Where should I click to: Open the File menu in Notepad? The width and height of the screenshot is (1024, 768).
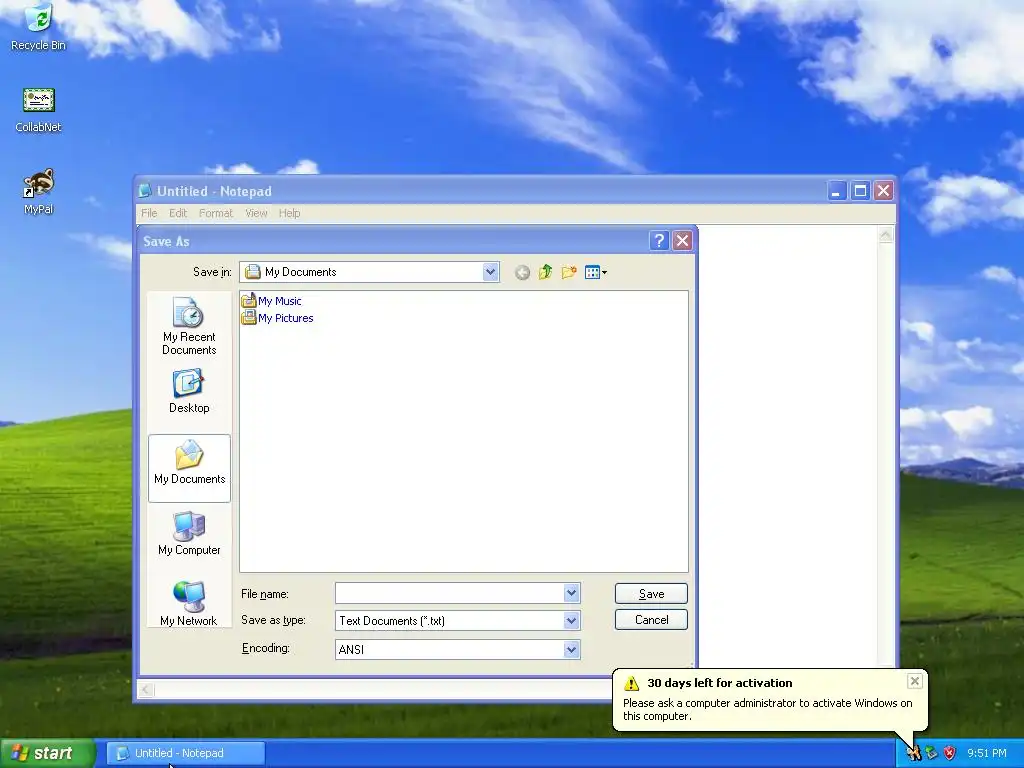point(149,213)
